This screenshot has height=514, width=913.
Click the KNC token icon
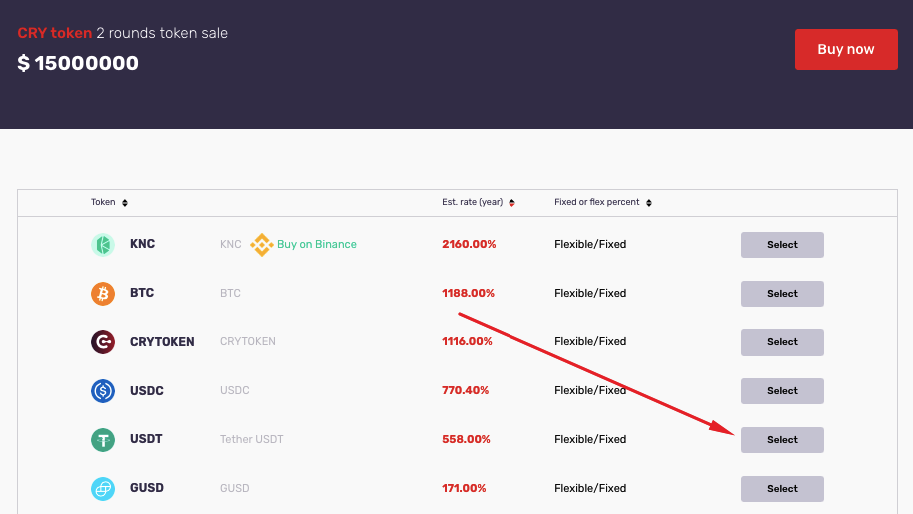103,244
